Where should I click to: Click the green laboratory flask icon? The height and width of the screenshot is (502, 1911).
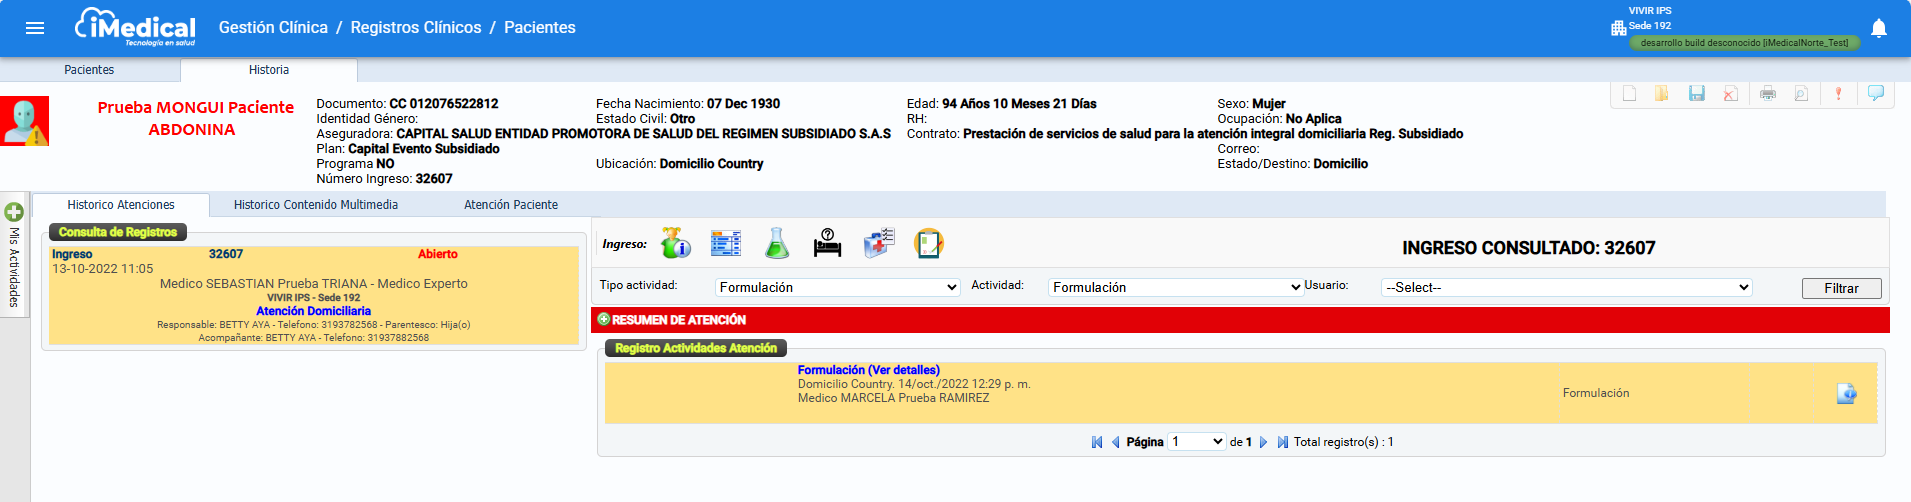pyautogui.click(x=776, y=243)
